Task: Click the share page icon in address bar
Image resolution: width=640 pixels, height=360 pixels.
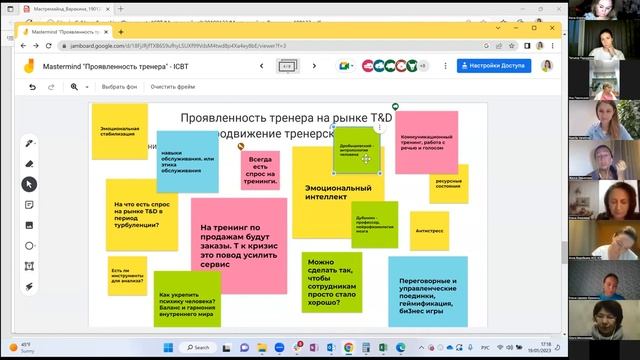Action: click(x=499, y=46)
